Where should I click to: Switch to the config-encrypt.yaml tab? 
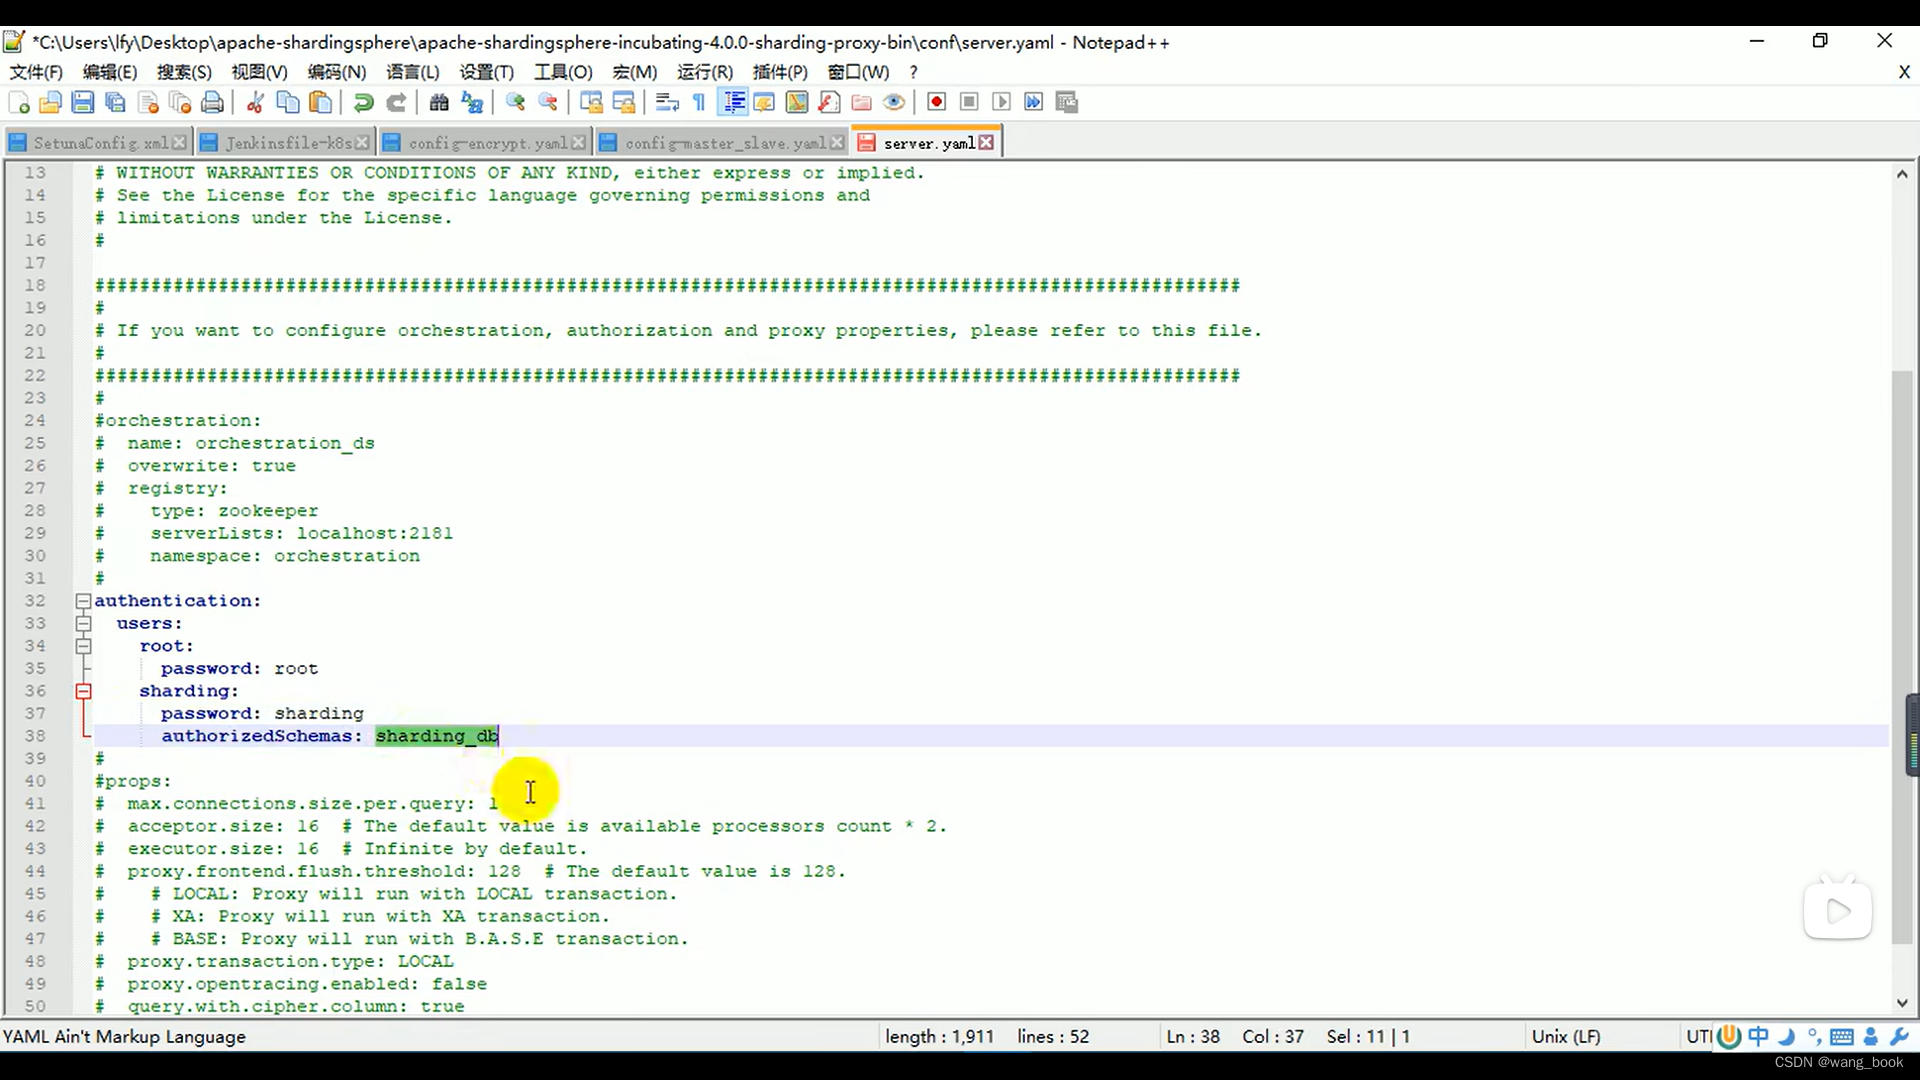tap(485, 143)
